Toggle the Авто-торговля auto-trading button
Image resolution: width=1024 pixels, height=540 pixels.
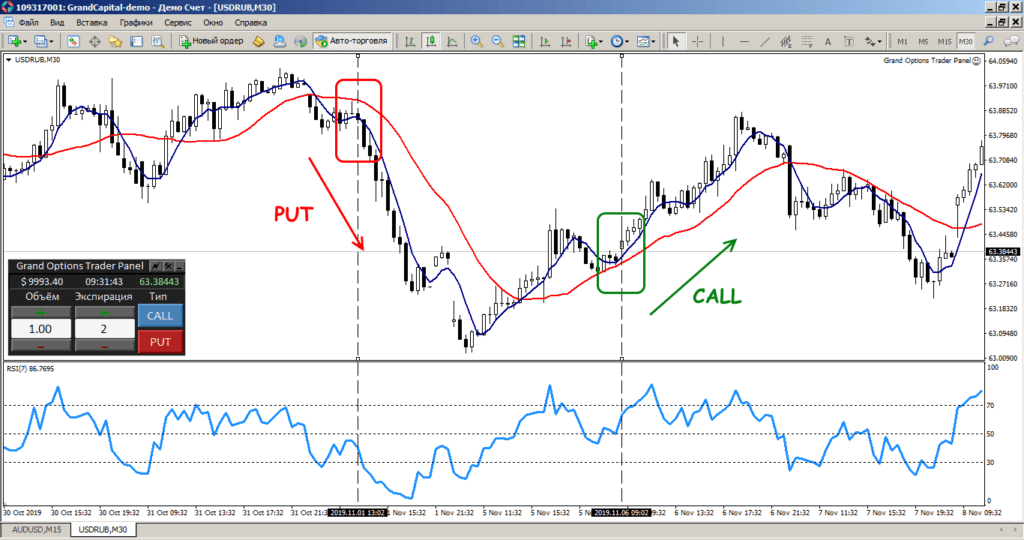point(349,42)
